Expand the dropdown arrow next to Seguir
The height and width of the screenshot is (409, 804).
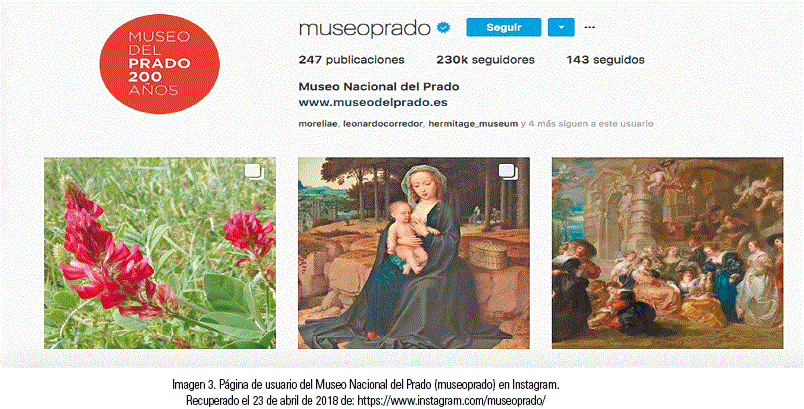pyautogui.click(x=561, y=28)
